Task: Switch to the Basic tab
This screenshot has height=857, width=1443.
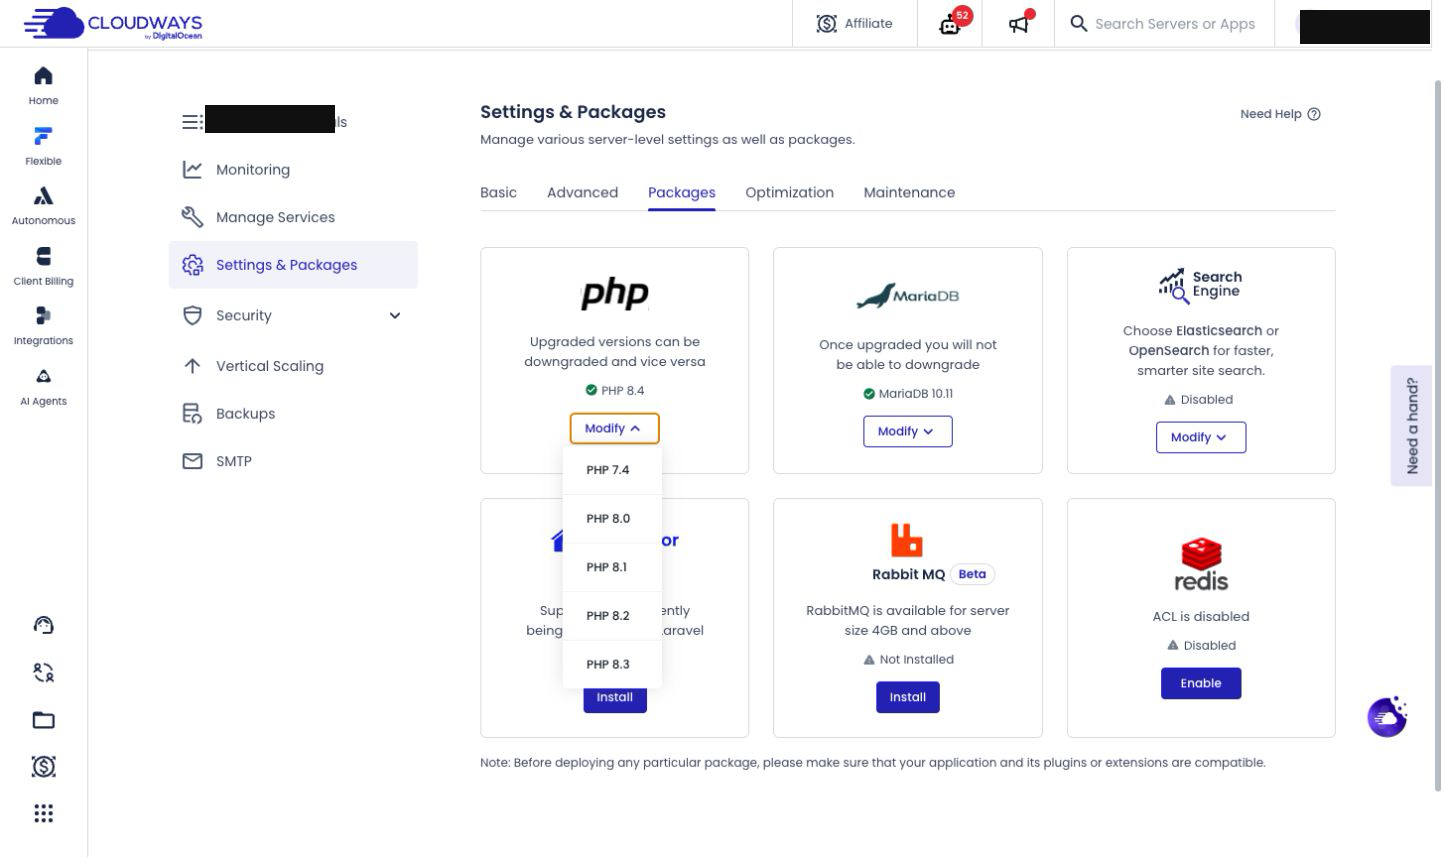Action: click(498, 192)
